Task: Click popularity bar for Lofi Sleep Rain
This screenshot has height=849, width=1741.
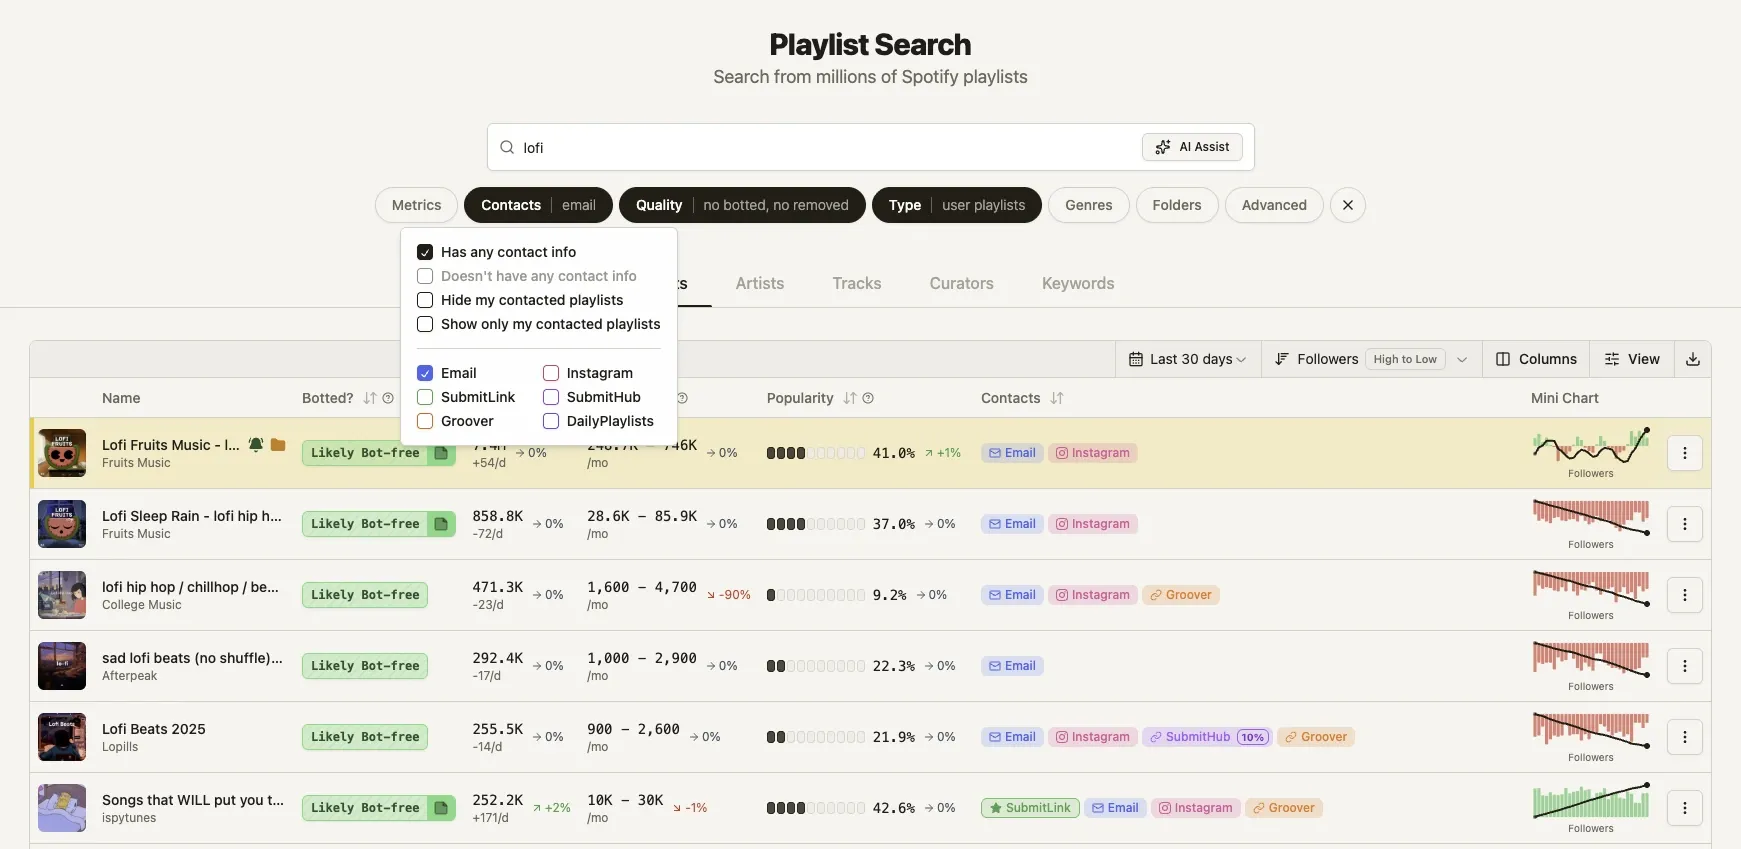Action: 815,524
